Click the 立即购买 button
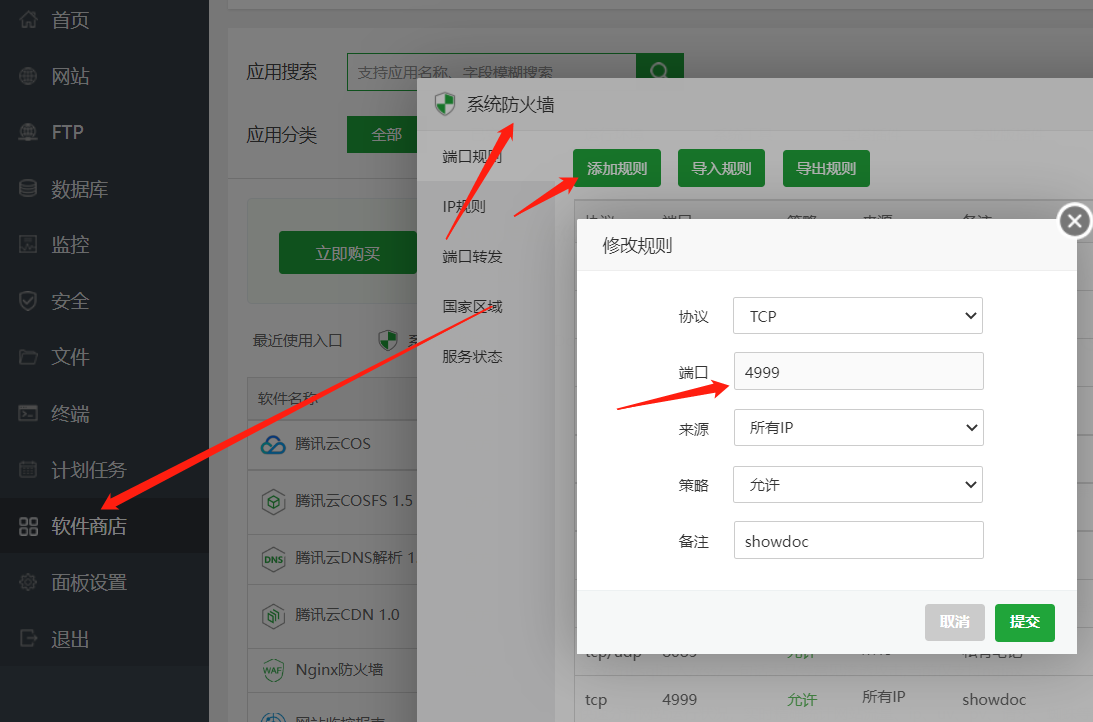1093x722 pixels. 348,253
